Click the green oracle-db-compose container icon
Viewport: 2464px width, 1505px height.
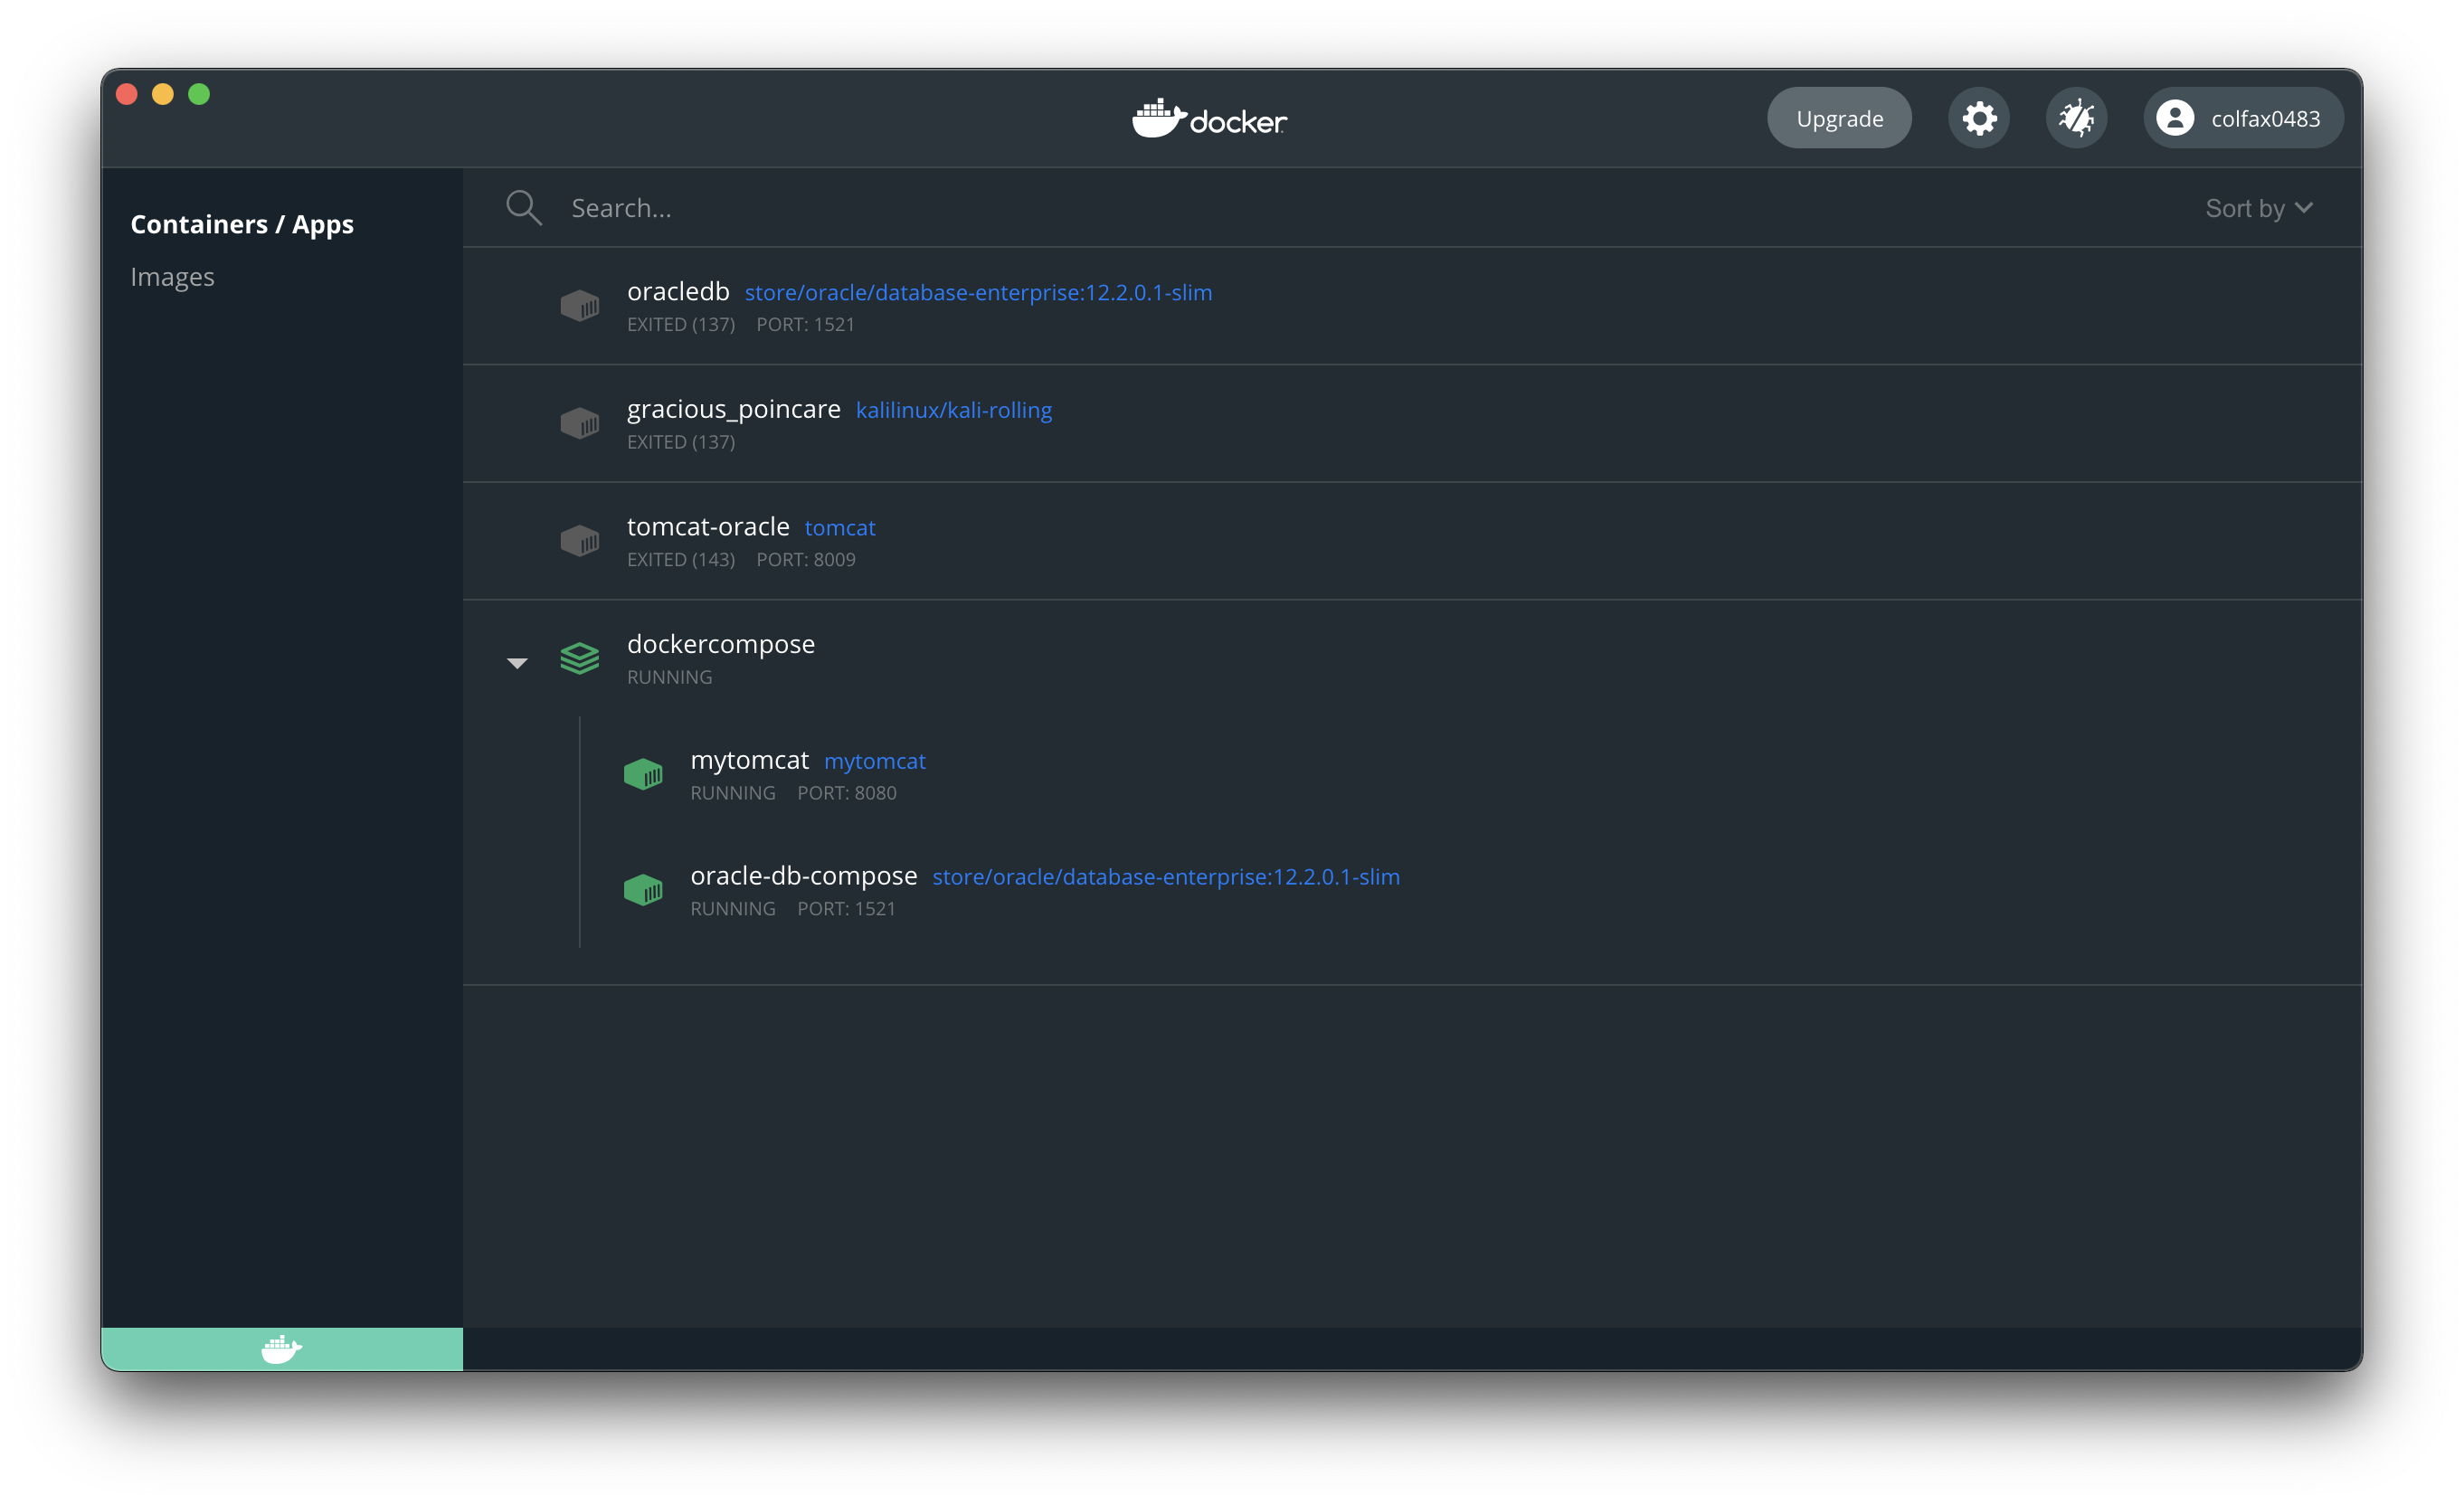[x=643, y=889]
